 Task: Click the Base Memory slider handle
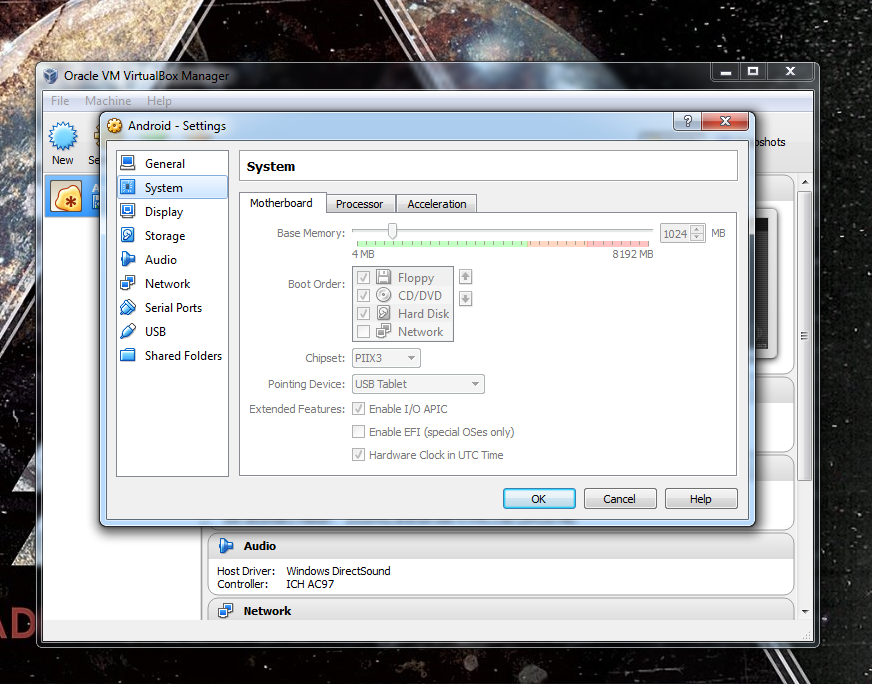[x=393, y=230]
